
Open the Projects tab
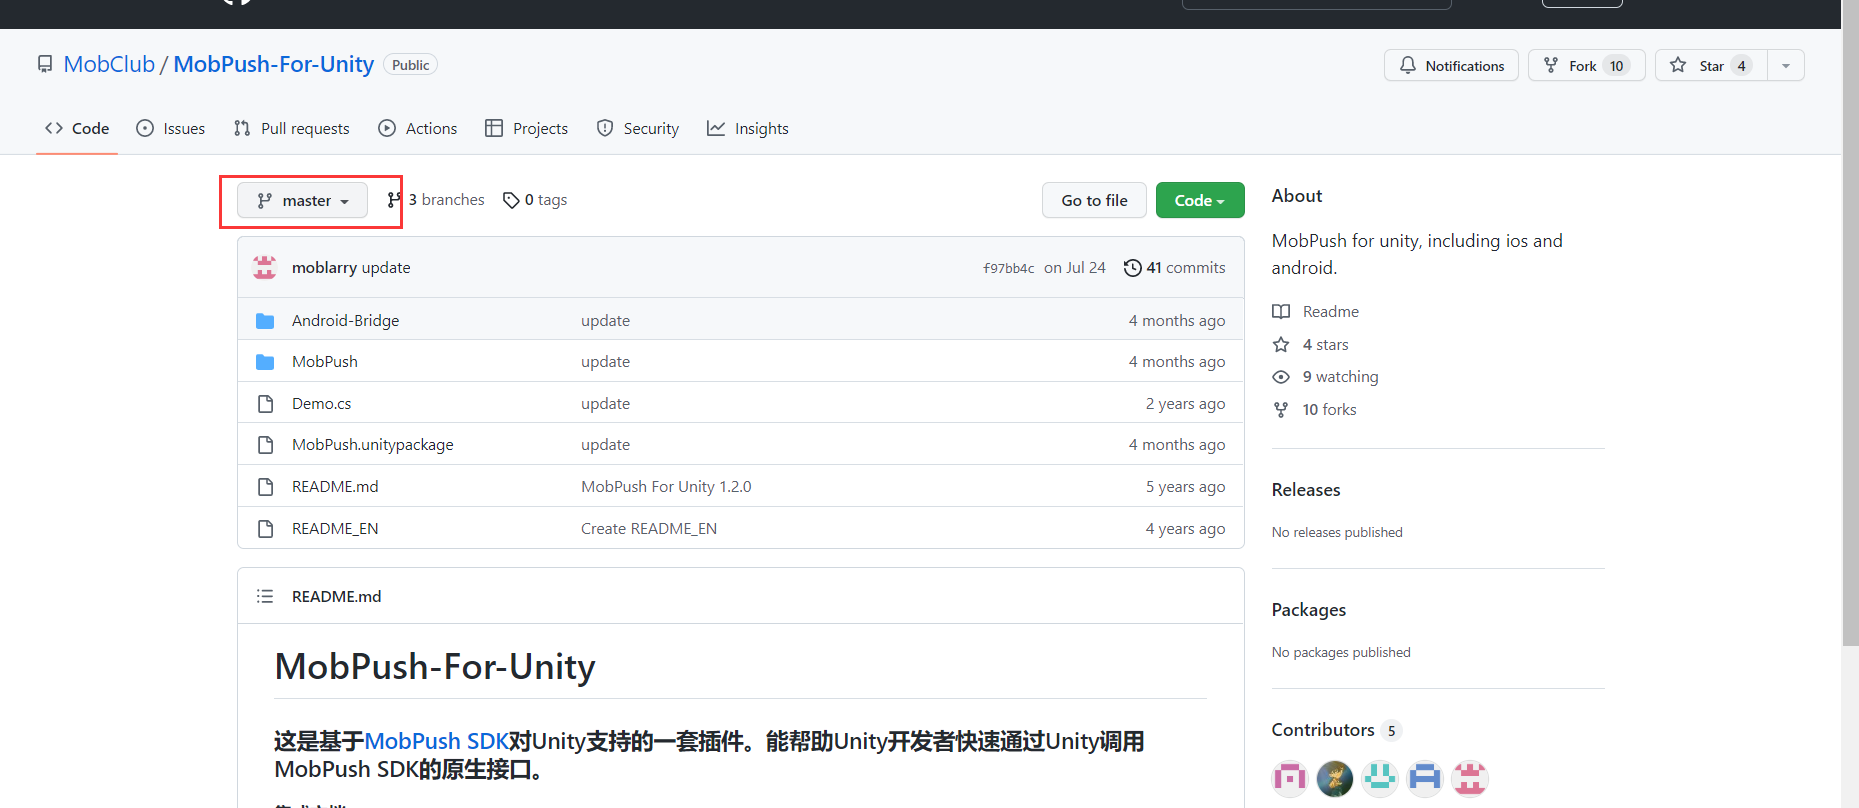click(527, 128)
